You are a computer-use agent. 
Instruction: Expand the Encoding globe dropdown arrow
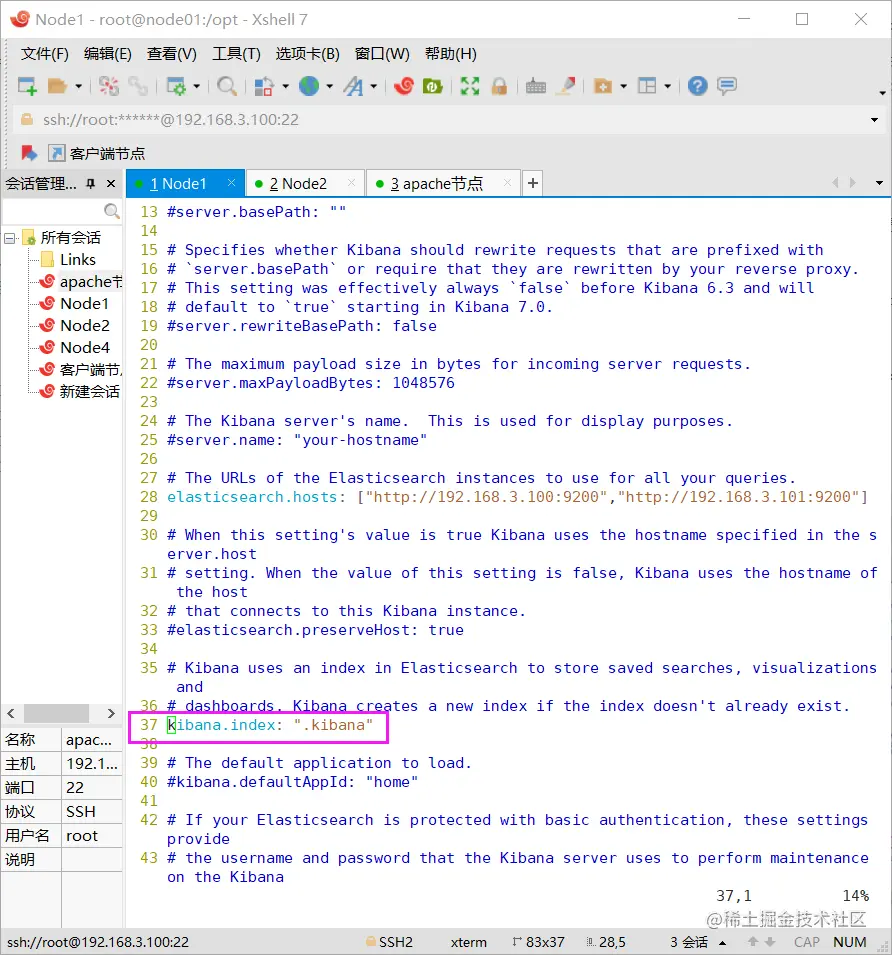[x=329, y=86]
